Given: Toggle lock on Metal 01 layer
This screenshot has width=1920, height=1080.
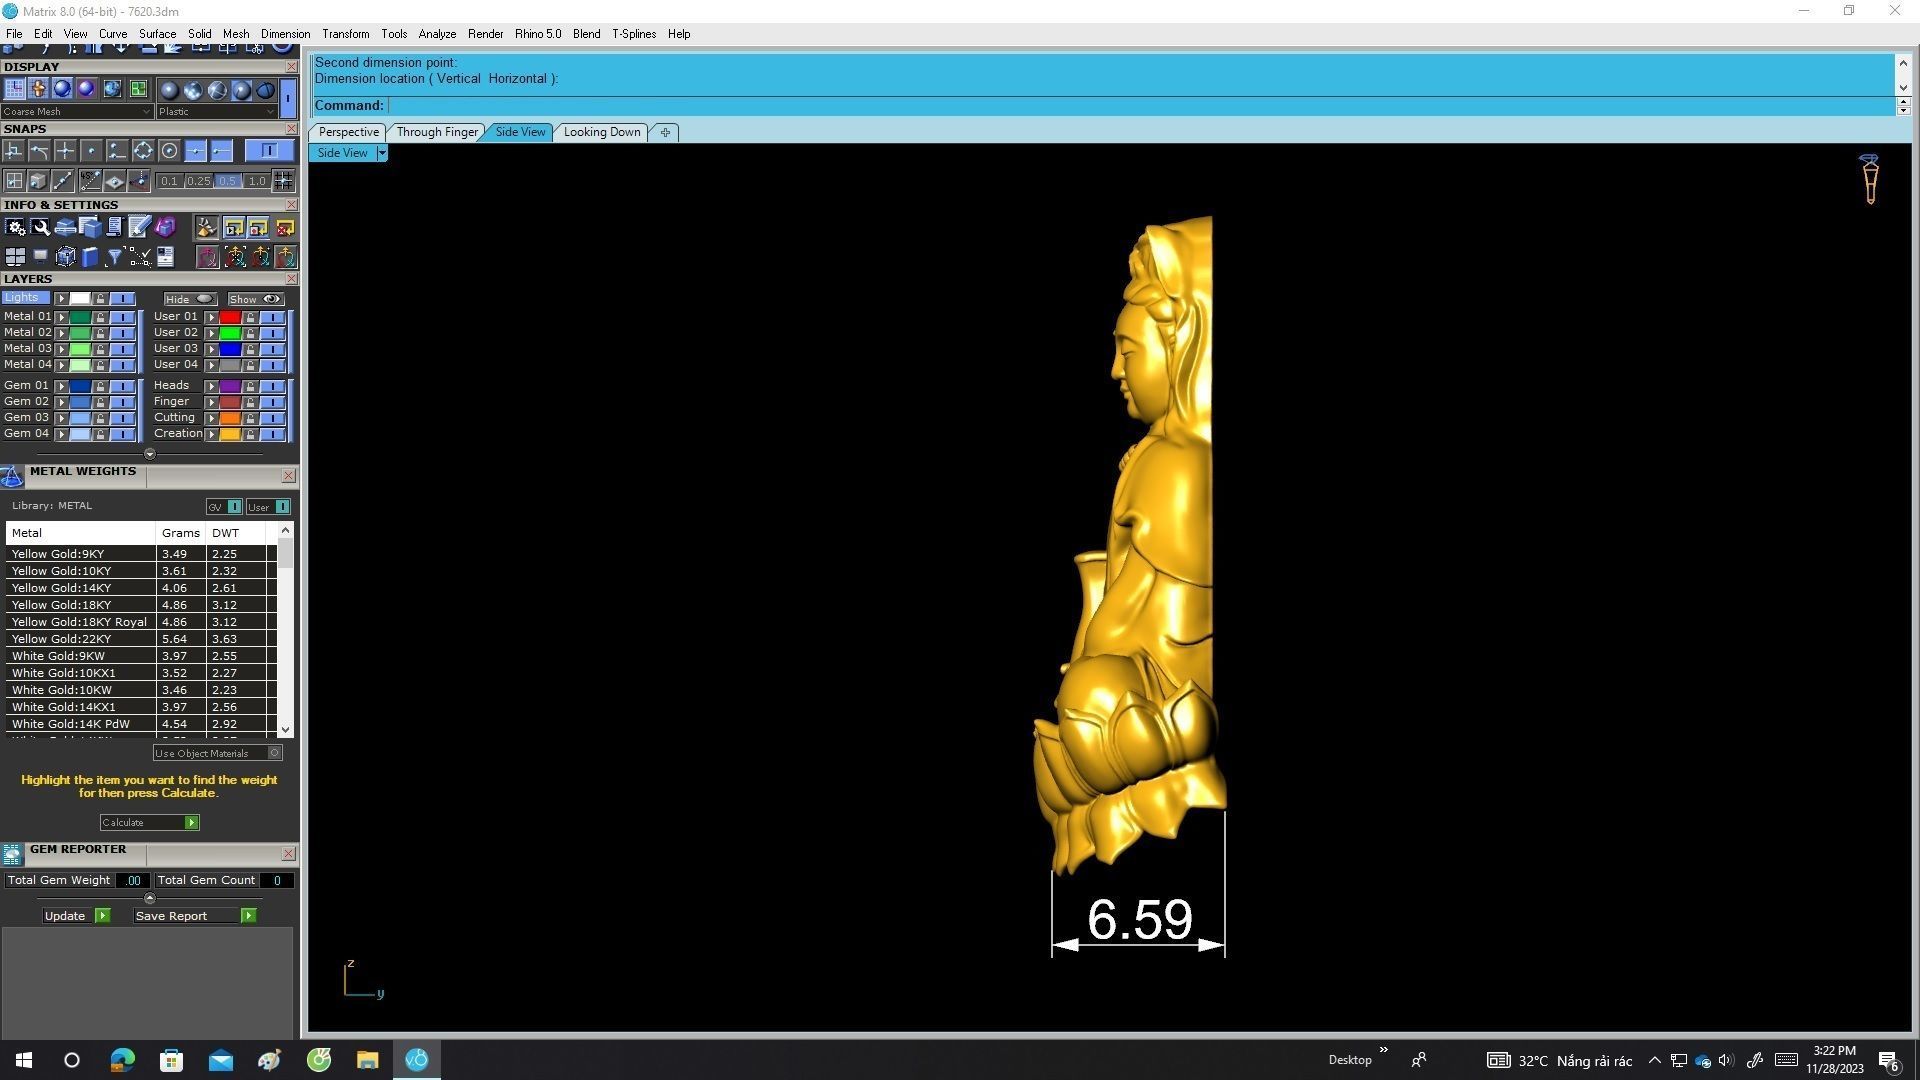Looking at the screenshot, I should point(100,317).
